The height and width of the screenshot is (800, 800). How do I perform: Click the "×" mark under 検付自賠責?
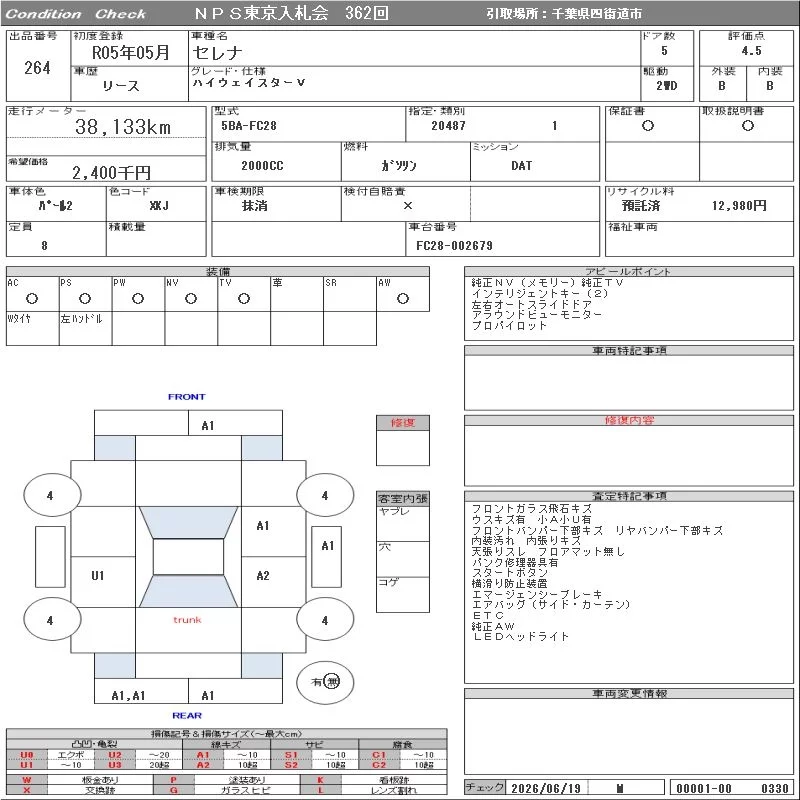tap(408, 206)
